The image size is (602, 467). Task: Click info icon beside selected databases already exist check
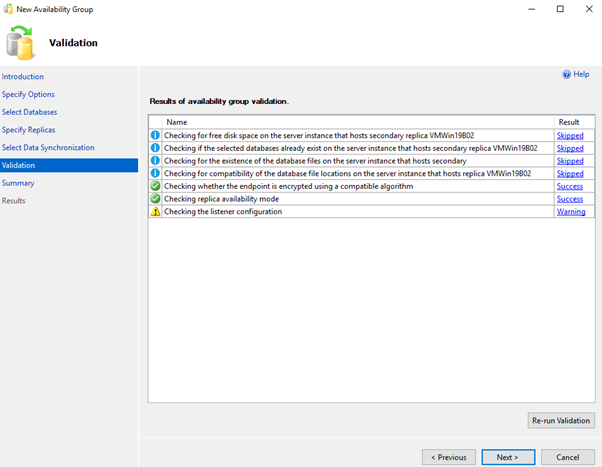(x=155, y=148)
